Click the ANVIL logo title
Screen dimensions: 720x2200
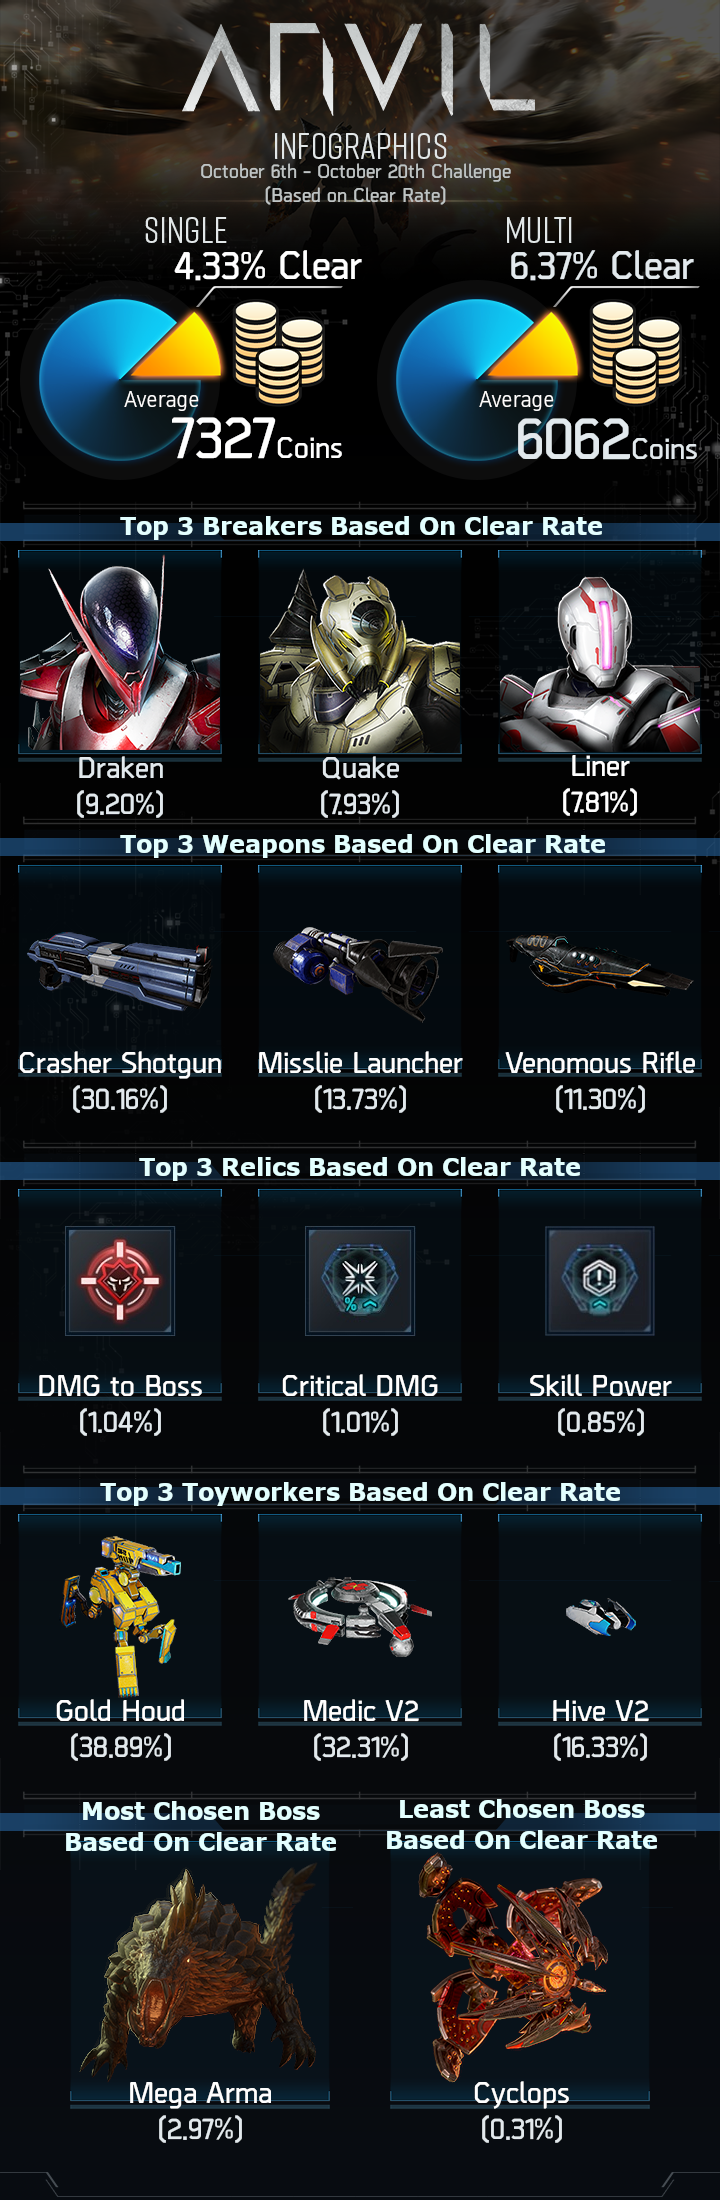(360, 68)
